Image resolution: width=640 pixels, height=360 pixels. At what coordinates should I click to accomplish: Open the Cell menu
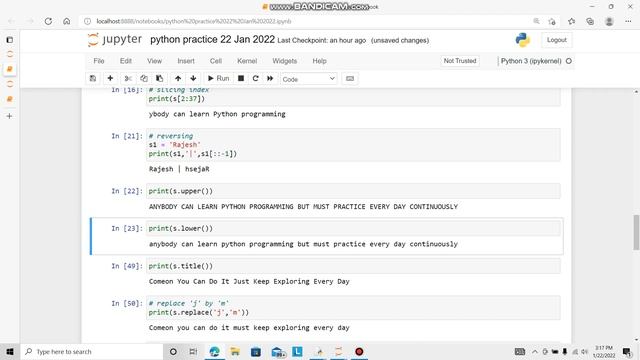216,61
